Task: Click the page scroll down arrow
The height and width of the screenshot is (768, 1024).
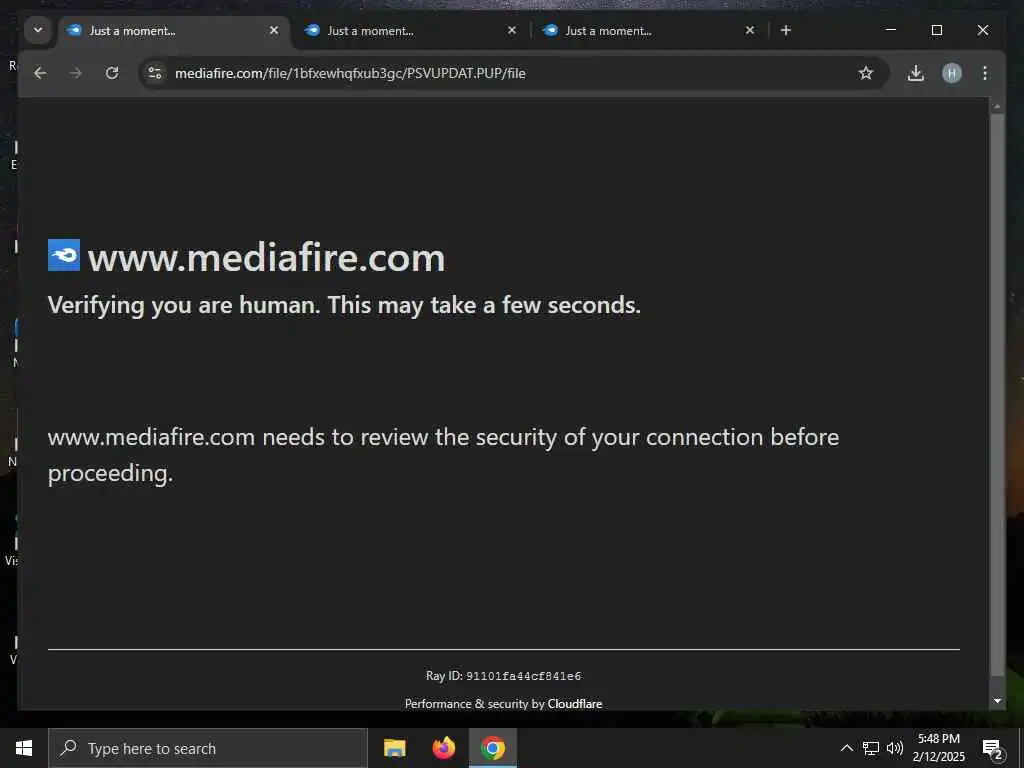Action: 997,701
